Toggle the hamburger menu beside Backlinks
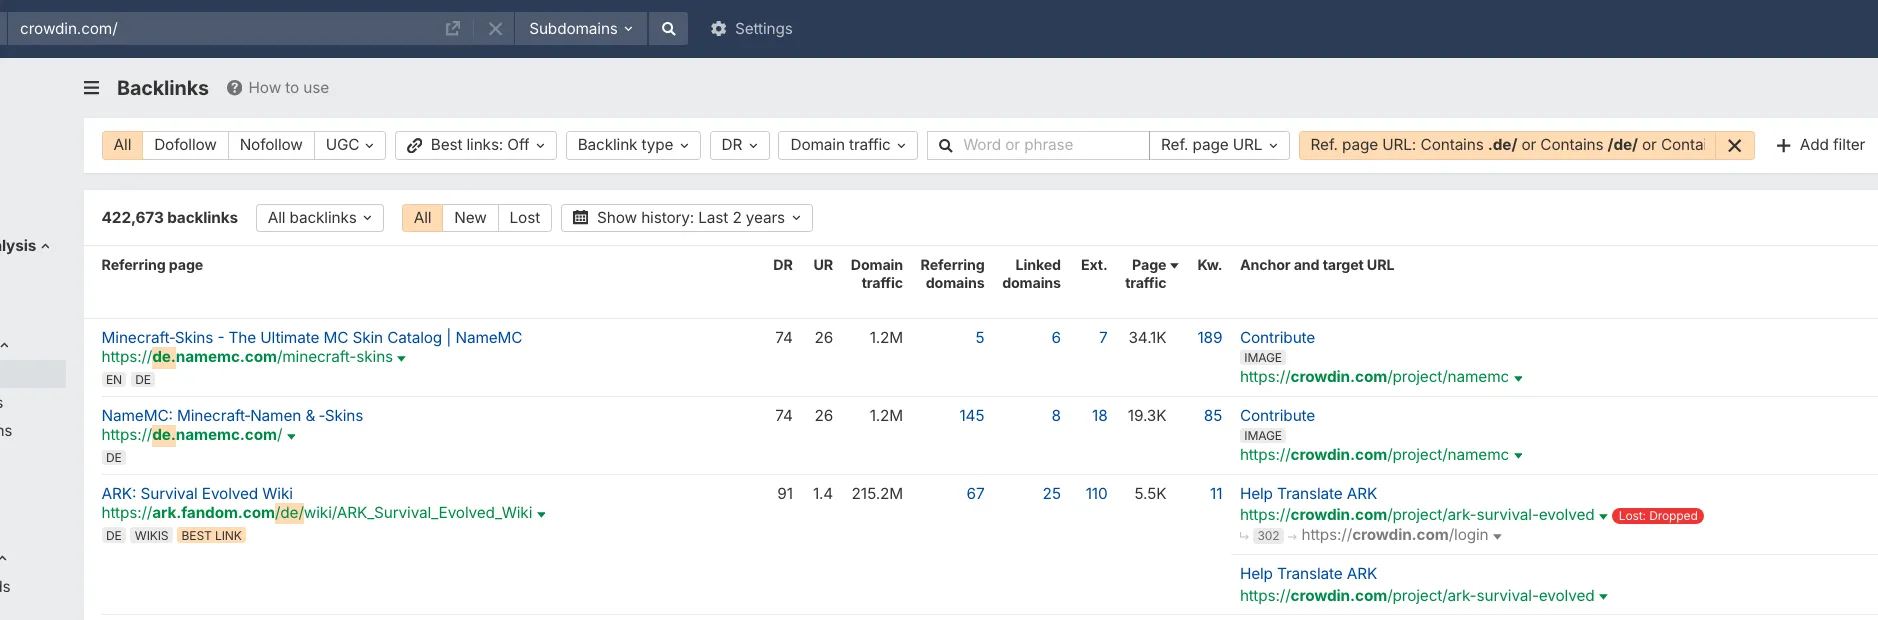Screen dimensions: 1878x620 point(91,88)
